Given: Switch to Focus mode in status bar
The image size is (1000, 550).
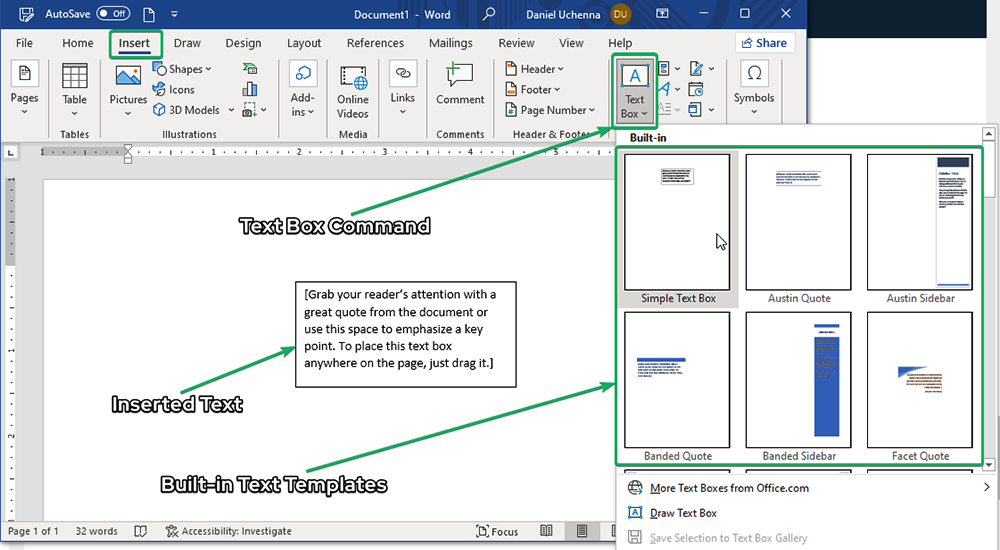Looking at the screenshot, I should tap(497, 531).
